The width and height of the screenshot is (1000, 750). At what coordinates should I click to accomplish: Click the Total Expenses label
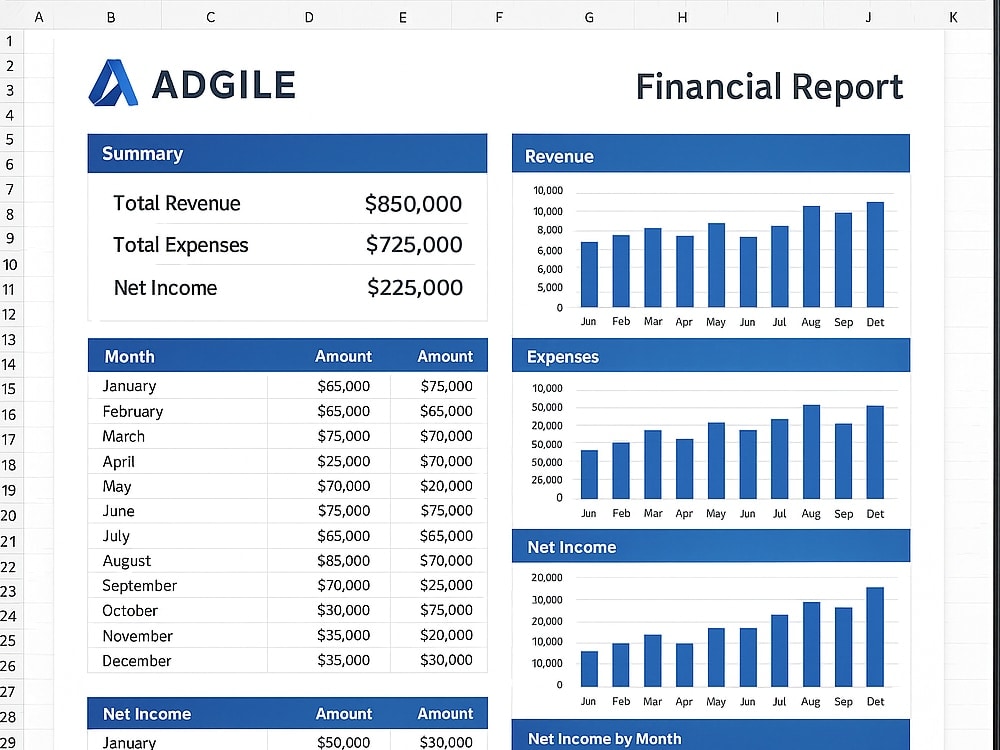(x=180, y=245)
